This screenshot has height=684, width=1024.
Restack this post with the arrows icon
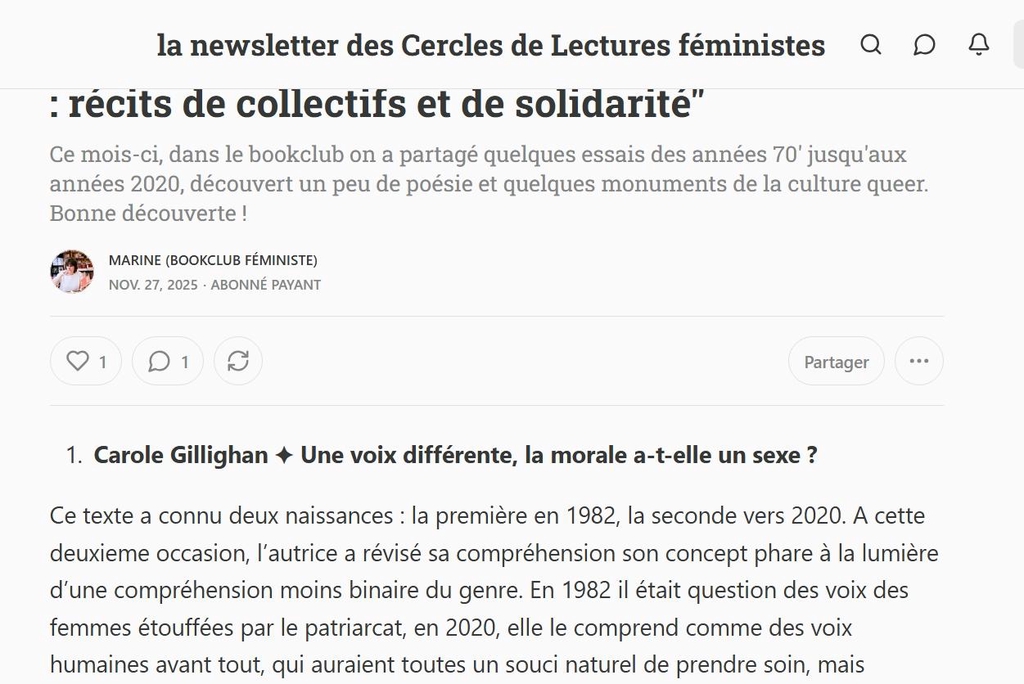click(x=238, y=362)
